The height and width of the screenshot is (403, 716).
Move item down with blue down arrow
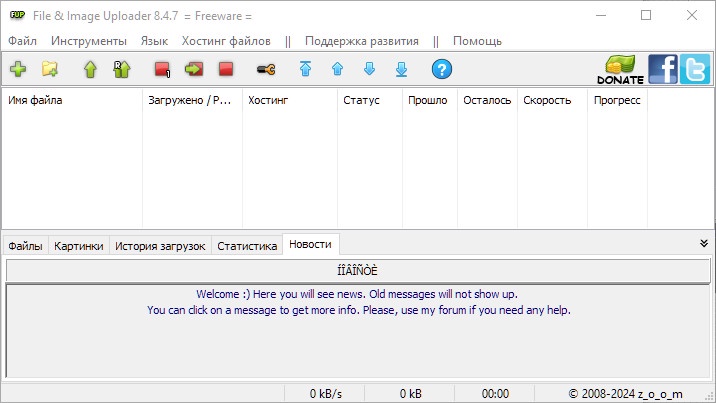(369, 69)
